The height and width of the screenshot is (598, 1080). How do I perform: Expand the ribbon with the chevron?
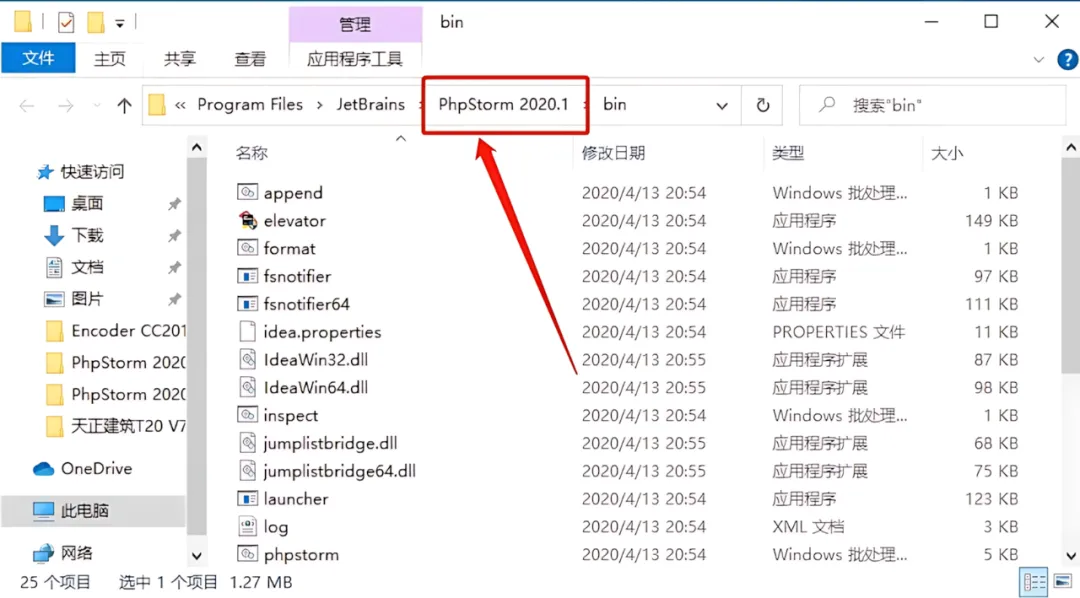(x=1038, y=60)
